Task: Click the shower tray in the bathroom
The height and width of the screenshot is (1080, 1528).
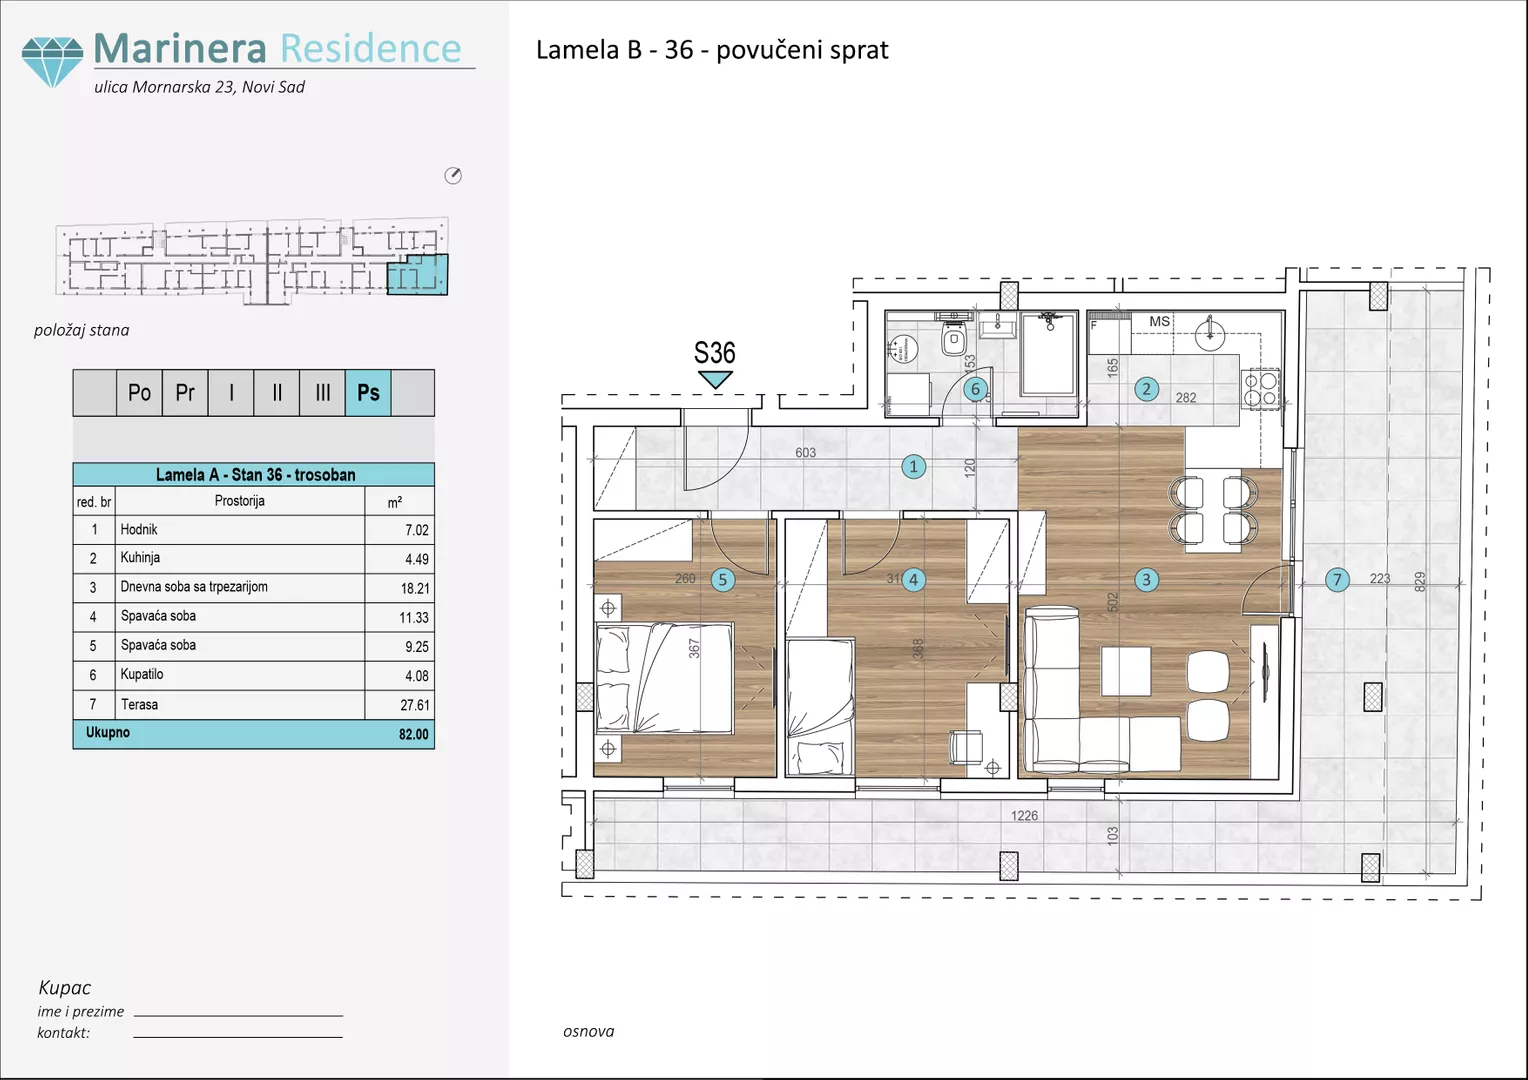Action: tap(1048, 354)
